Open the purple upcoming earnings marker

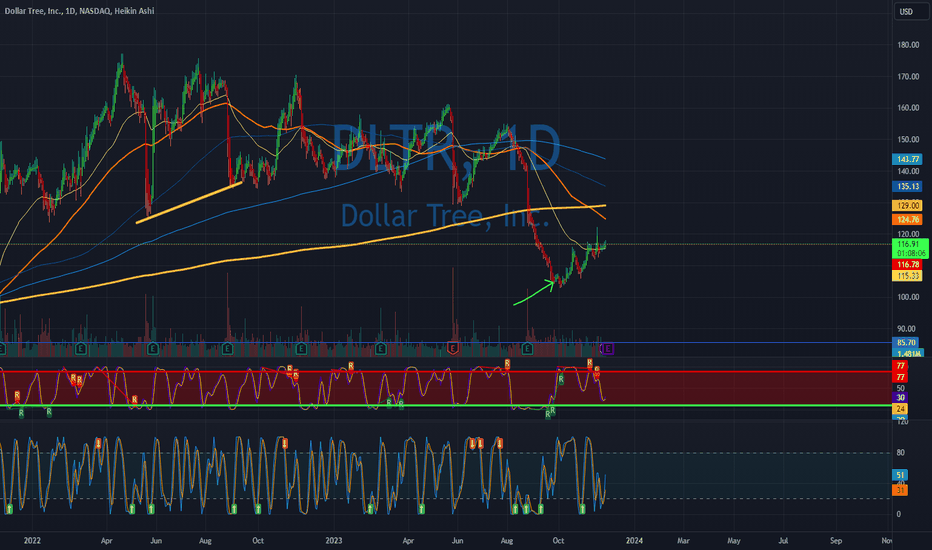[608, 349]
